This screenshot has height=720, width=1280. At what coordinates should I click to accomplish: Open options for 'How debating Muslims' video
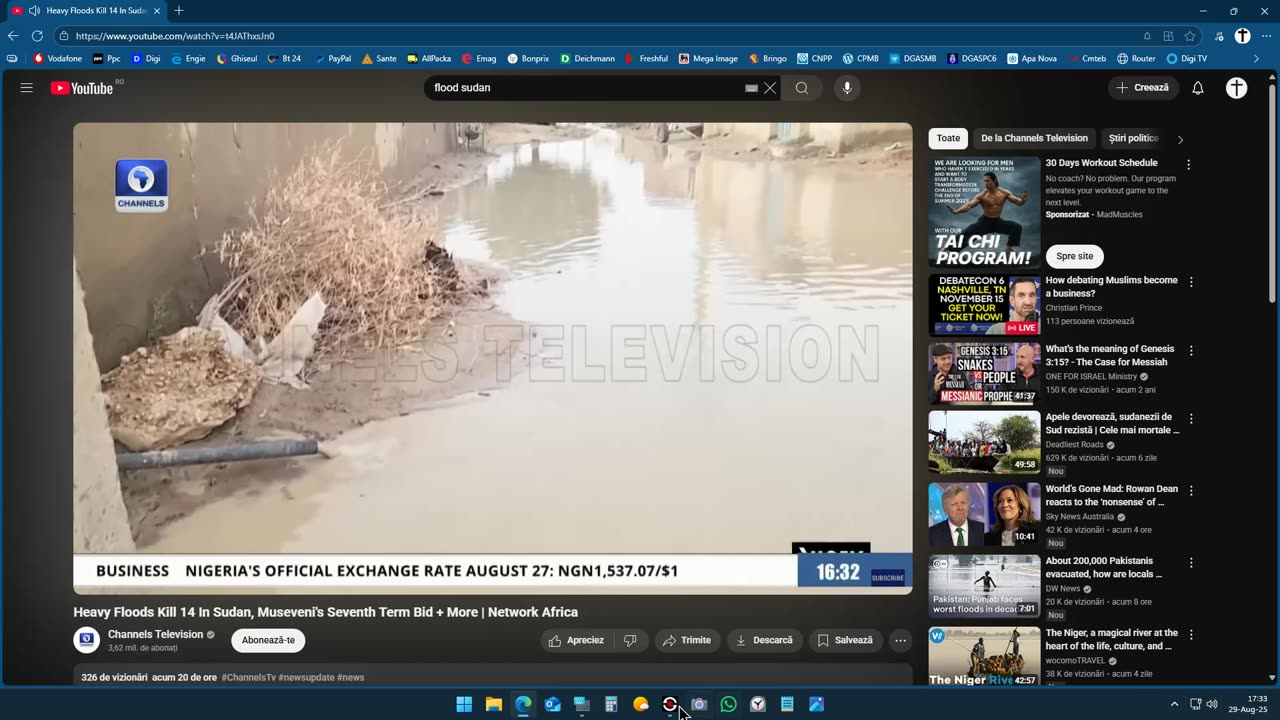coord(1190,282)
